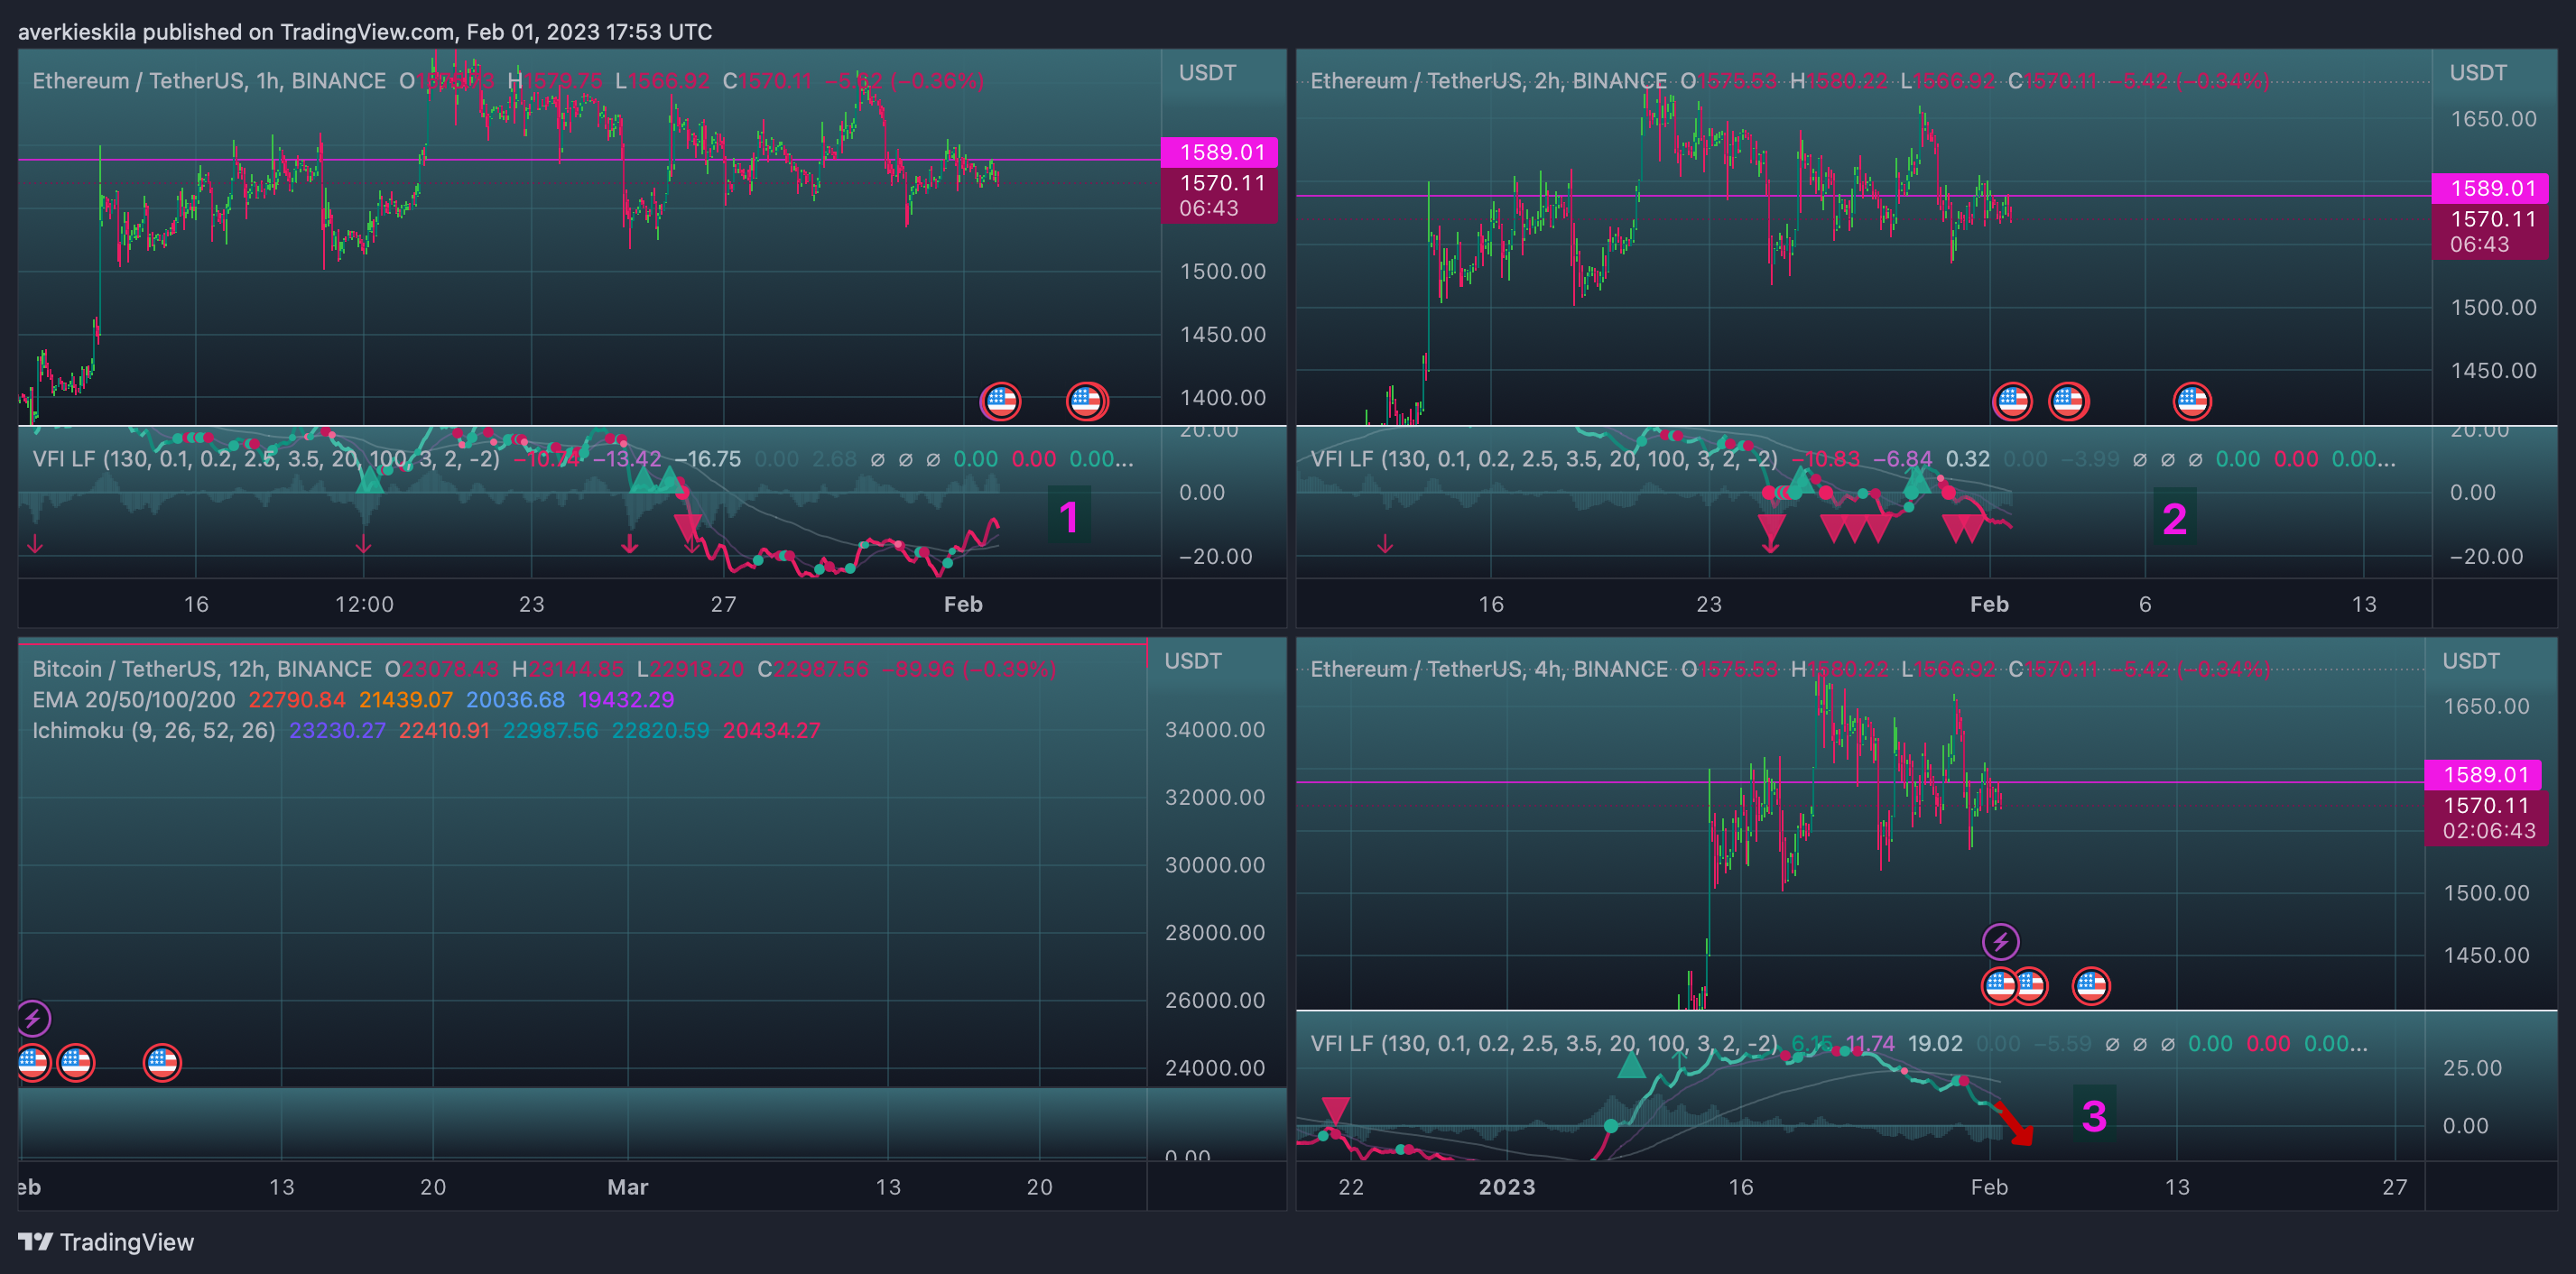This screenshot has height=1274, width=2576.
Task: Click the 12:00 time axis label in the 1h chart
Action: [364, 604]
